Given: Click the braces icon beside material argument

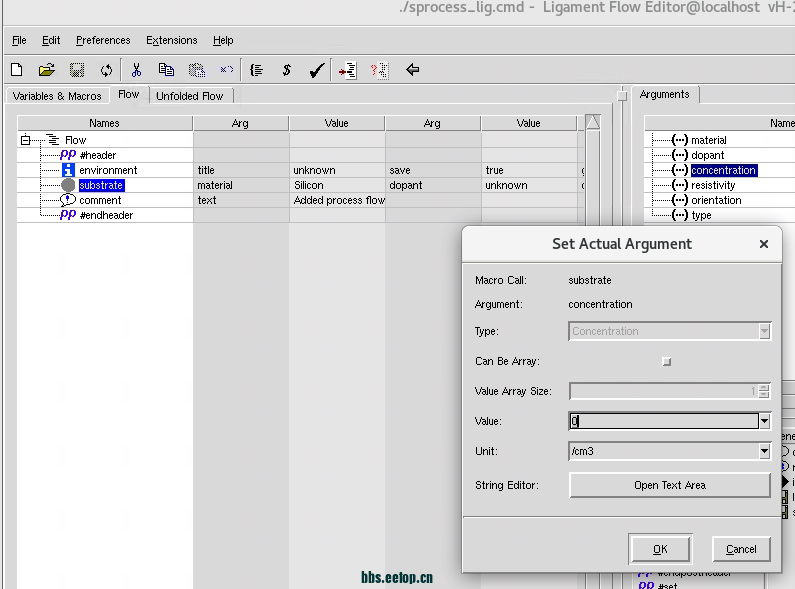Looking at the screenshot, I should [679, 140].
